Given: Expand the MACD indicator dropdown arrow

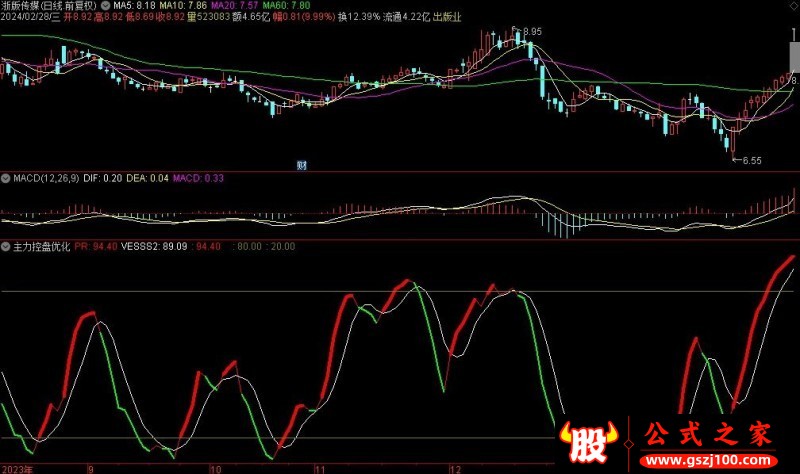Looking at the screenshot, I should [x=6, y=178].
